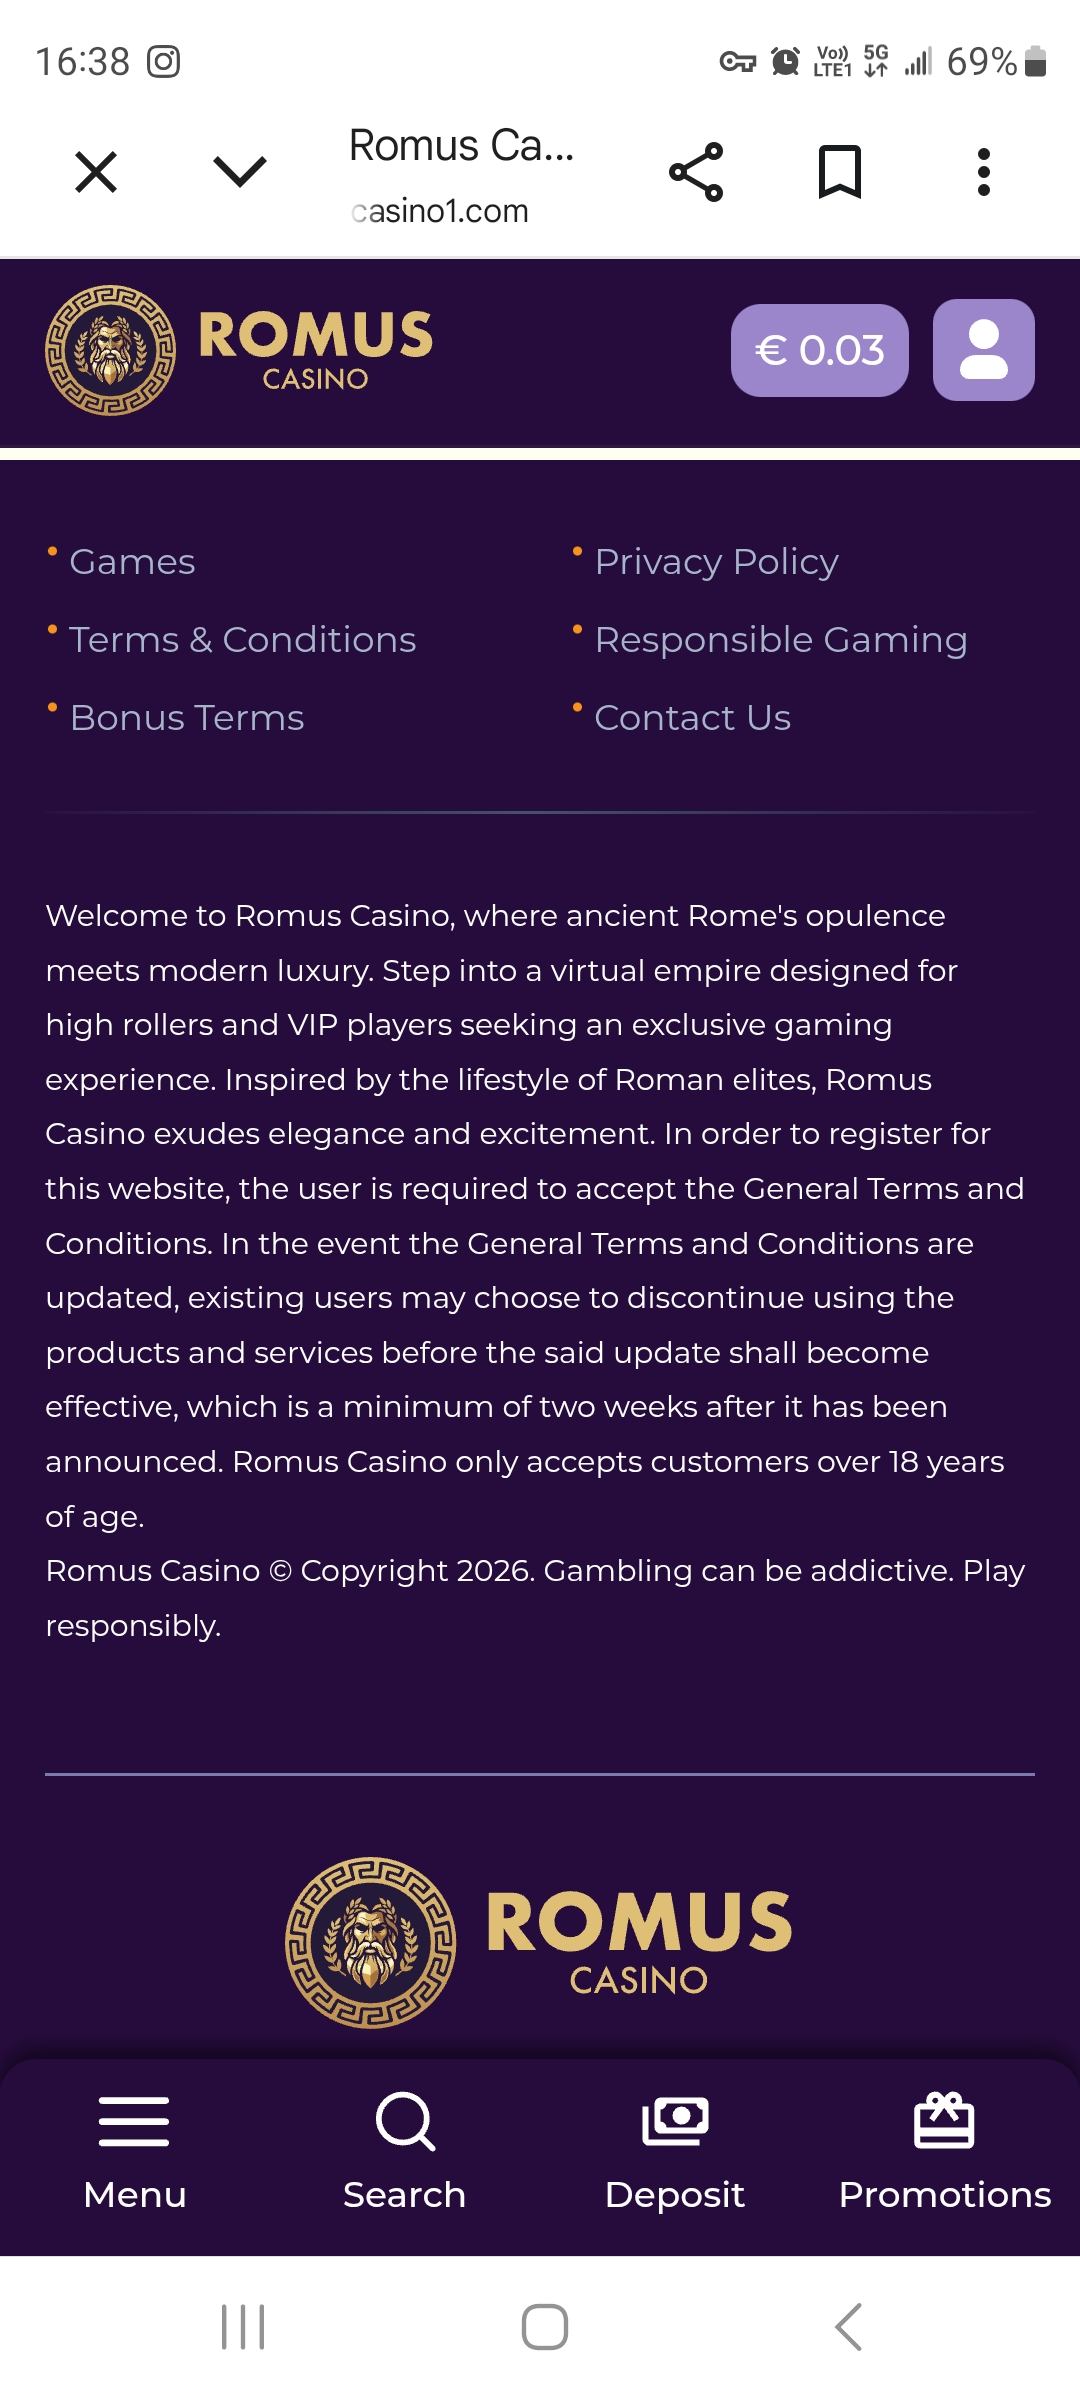The width and height of the screenshot is (1080, 2400).
Task: Open browser three-dot overflow menu
Action: (x=983, y=172)
